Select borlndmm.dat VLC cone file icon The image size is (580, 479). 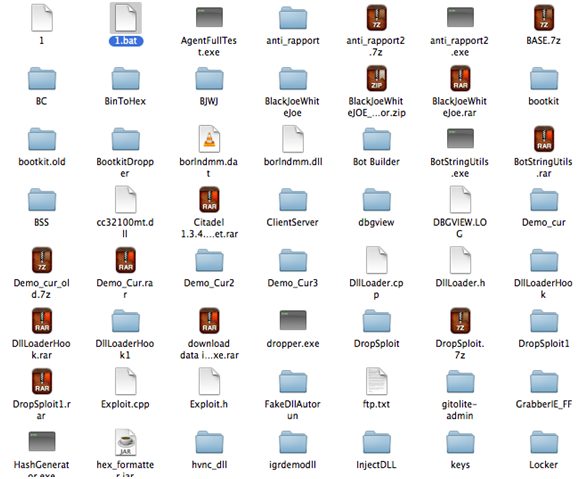point(209,139)
